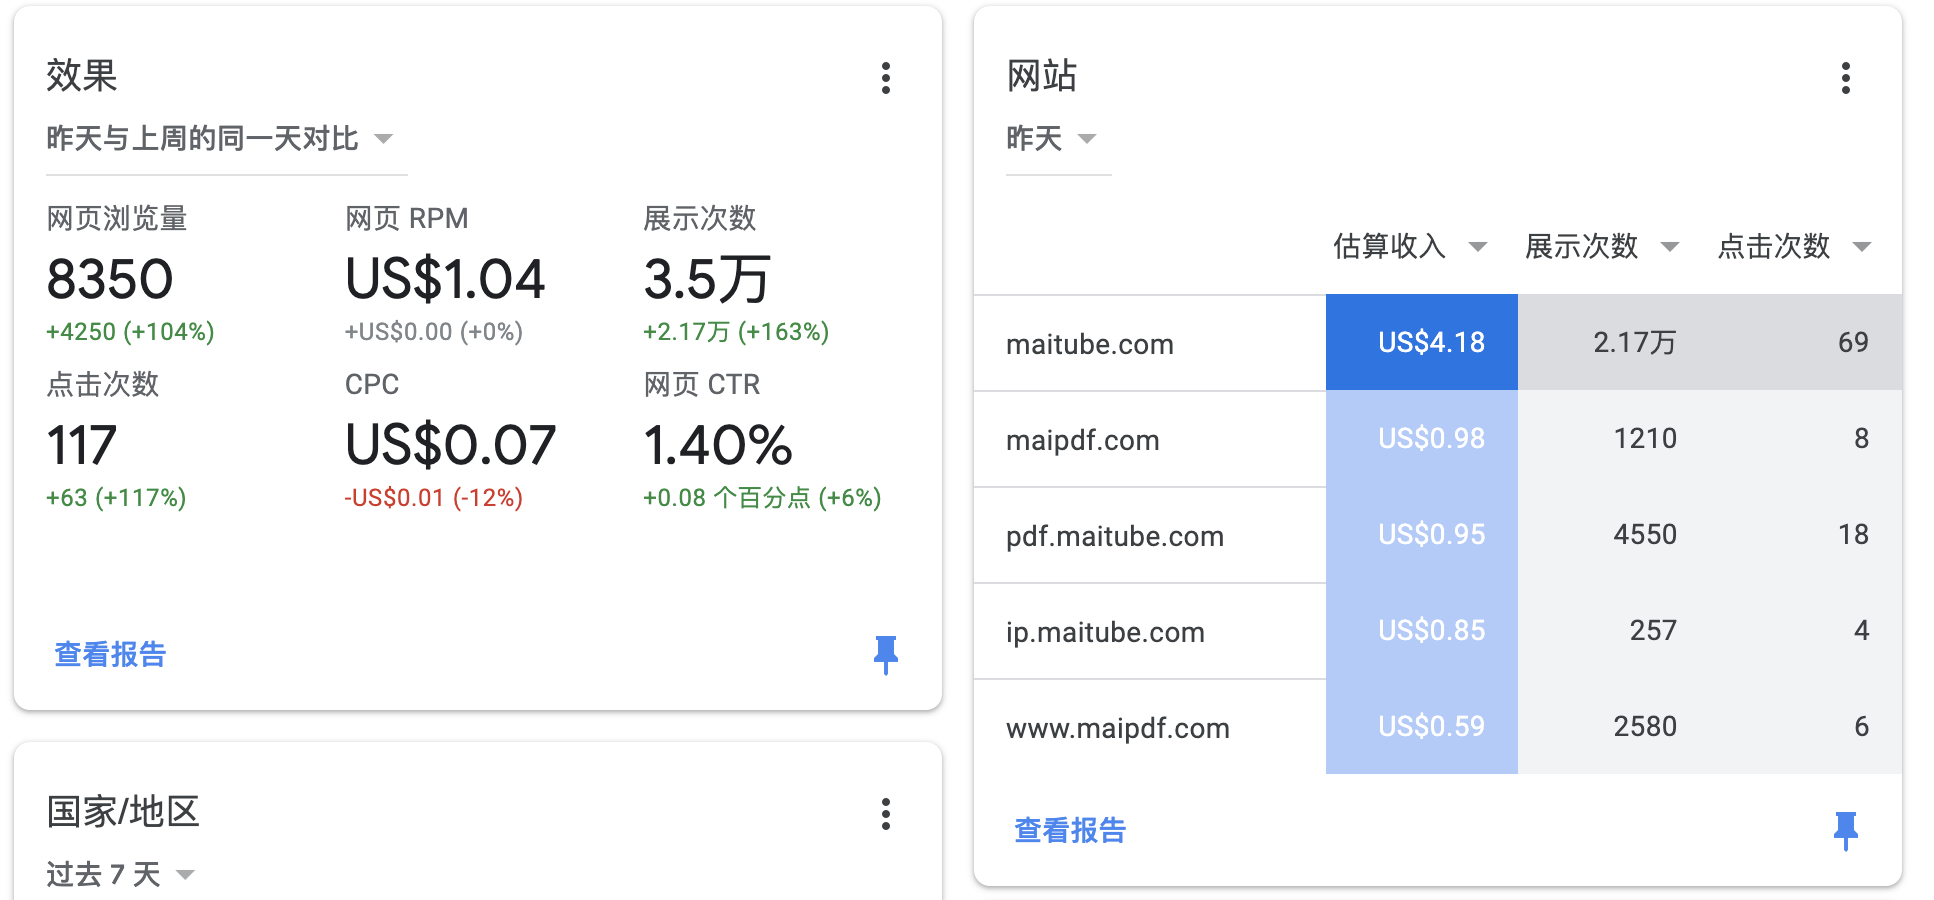Click the US$4.18 revenue cell
Screen dimensions: 1934x900
(x=1422, y=342)
